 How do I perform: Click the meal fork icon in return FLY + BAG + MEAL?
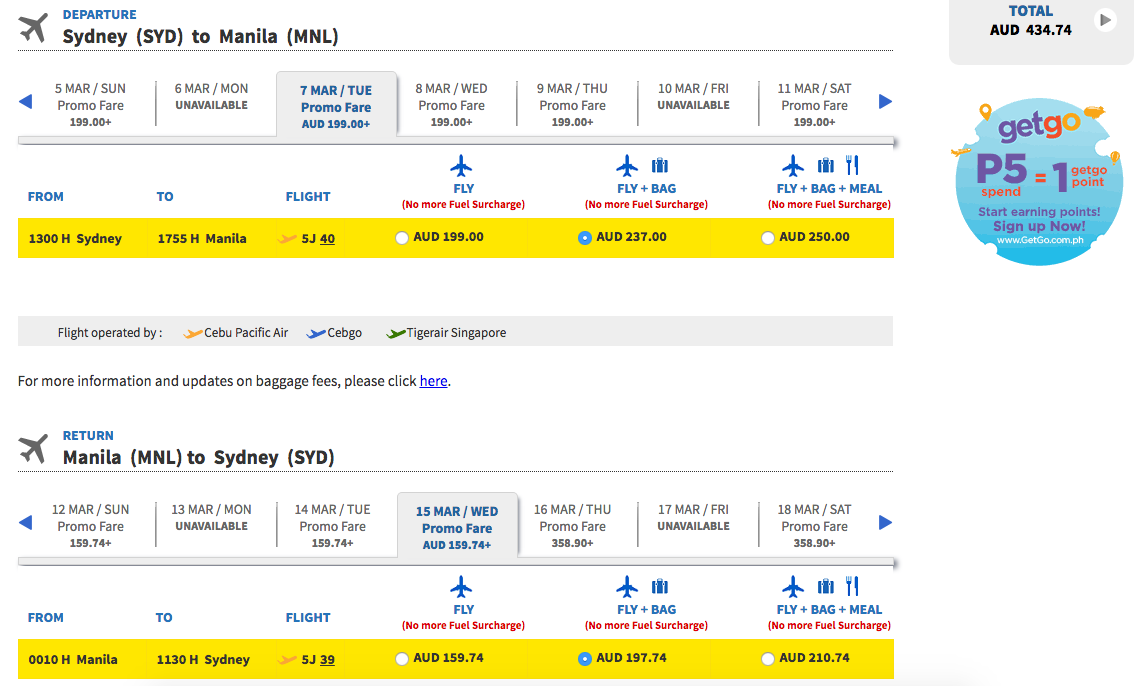[x=852, y=586]
